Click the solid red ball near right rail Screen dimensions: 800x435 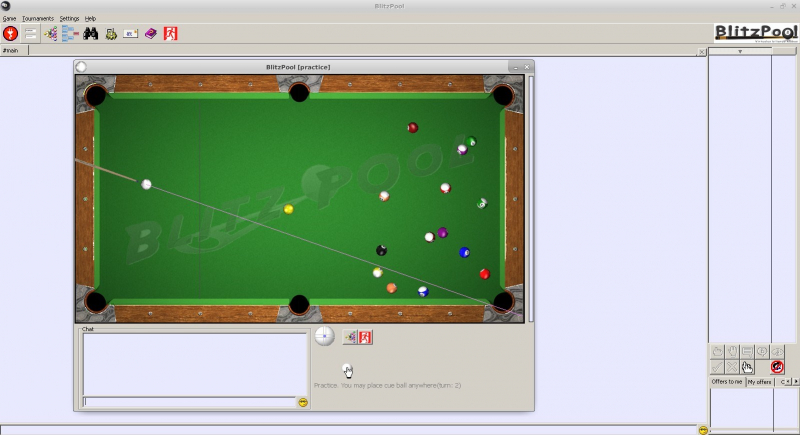[x=485, y=274]
